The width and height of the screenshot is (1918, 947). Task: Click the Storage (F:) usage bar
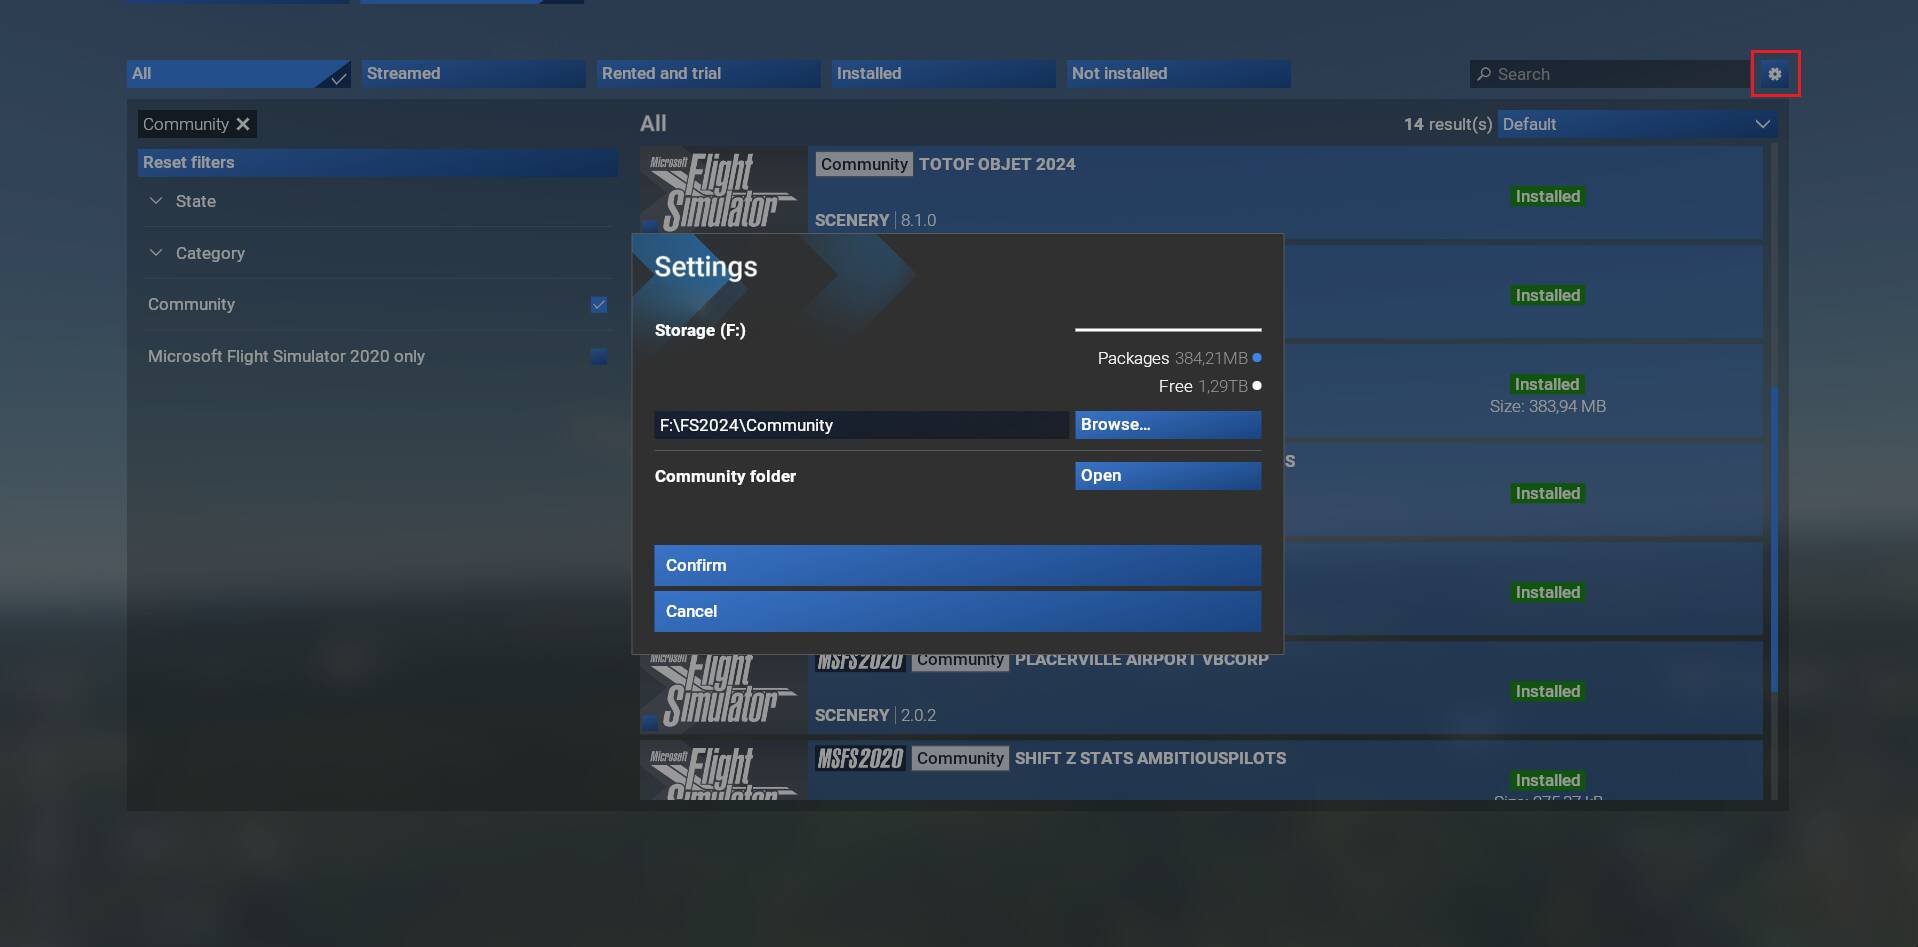pyautogui.click(x=1167, y=329)
